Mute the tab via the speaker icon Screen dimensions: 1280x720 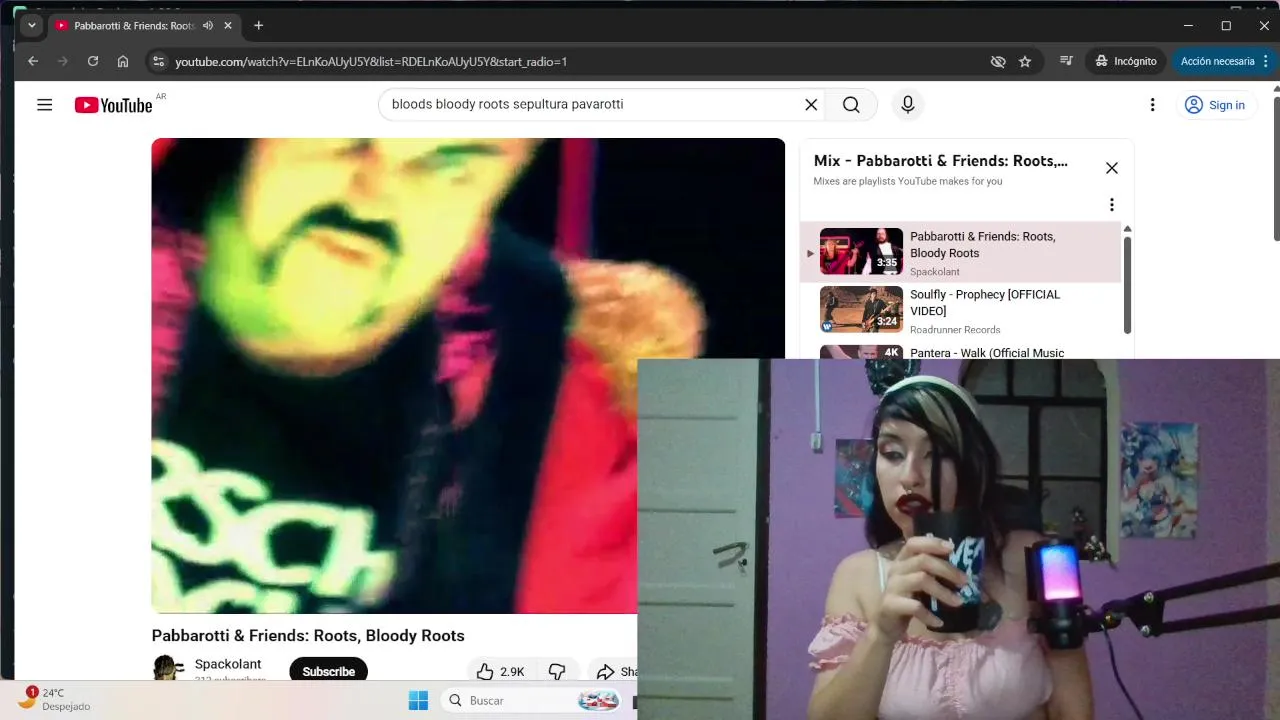208,25
